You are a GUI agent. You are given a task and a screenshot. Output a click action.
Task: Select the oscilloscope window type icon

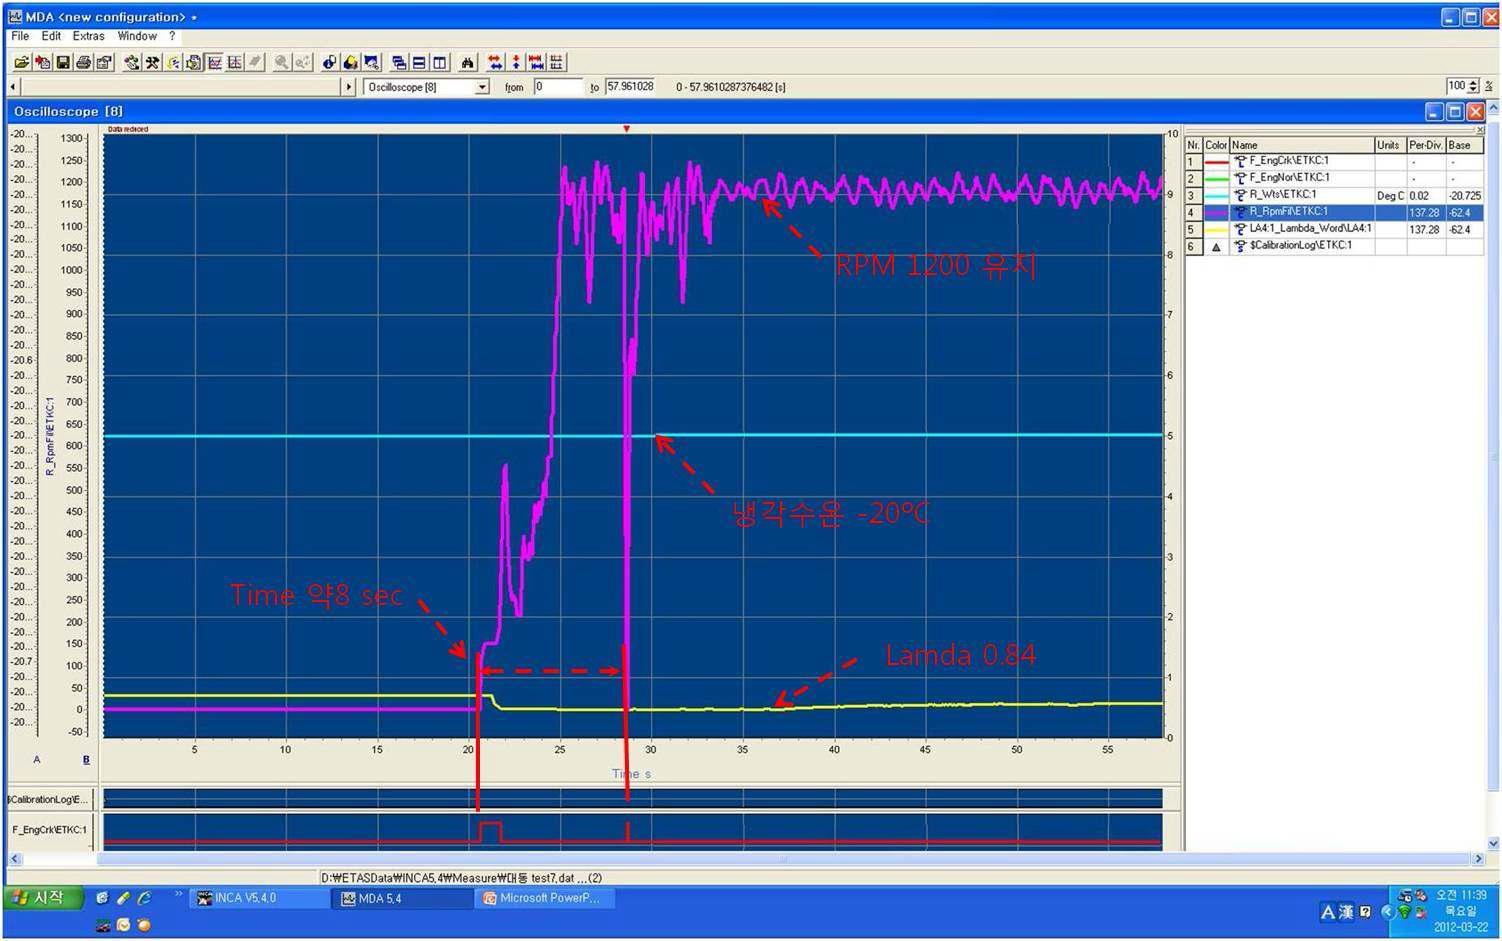214,62
